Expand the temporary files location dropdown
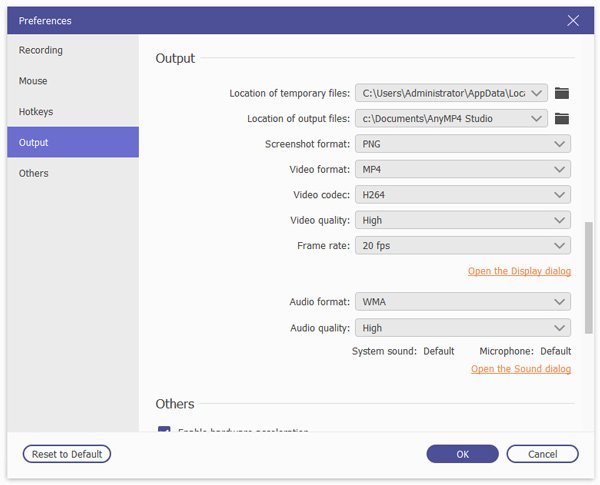The height and width of the screenshot is (485, 600). pos(539,93)
